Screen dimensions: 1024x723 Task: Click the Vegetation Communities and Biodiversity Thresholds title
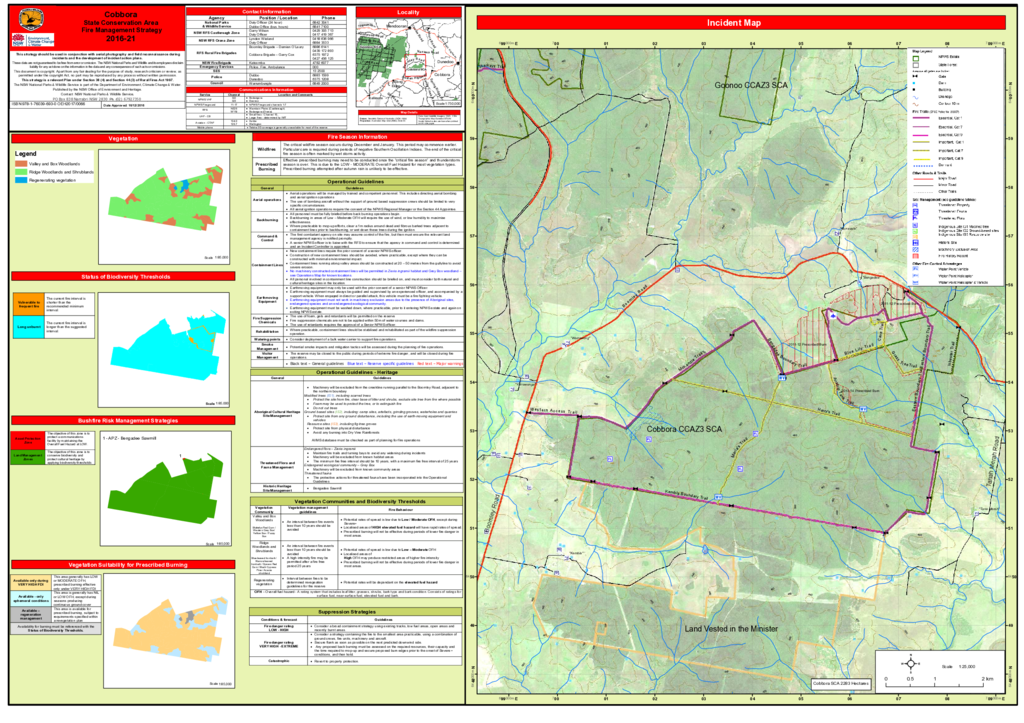(357, 502)
